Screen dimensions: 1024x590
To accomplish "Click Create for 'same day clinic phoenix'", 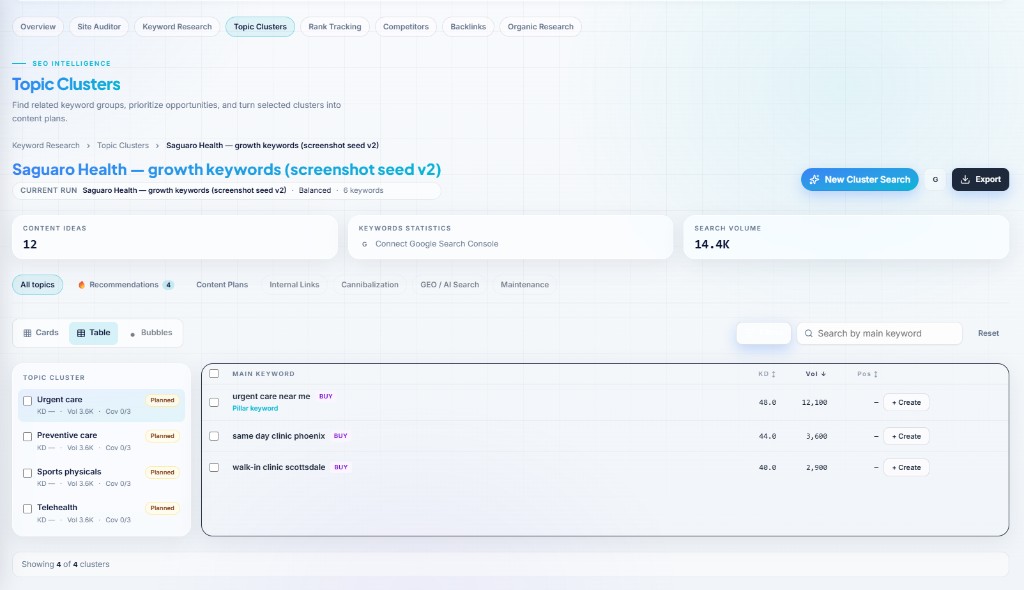I will (x=906, y=436).
